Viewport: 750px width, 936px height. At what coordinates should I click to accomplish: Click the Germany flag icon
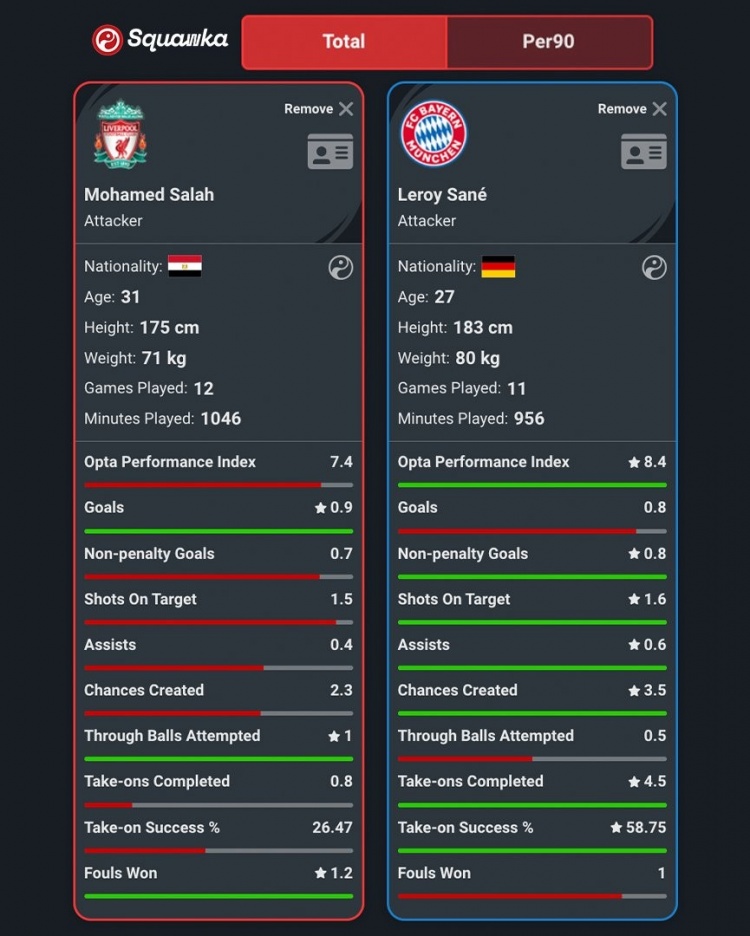tap(498, 266)
